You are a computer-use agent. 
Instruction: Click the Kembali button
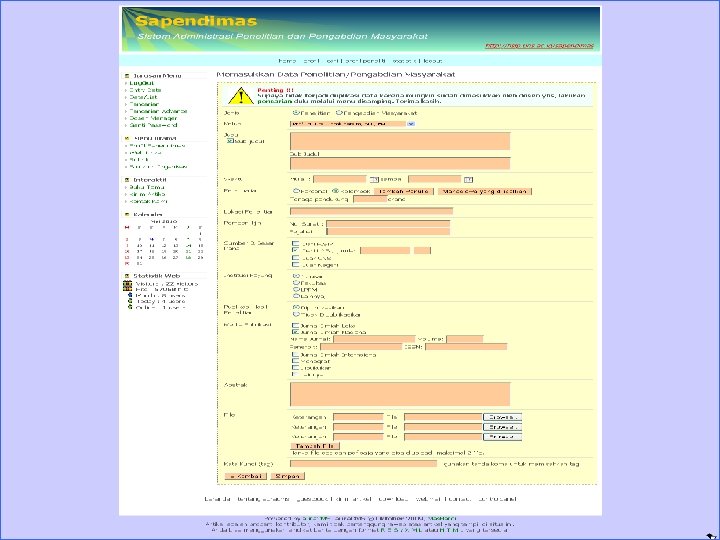[245, 476]
